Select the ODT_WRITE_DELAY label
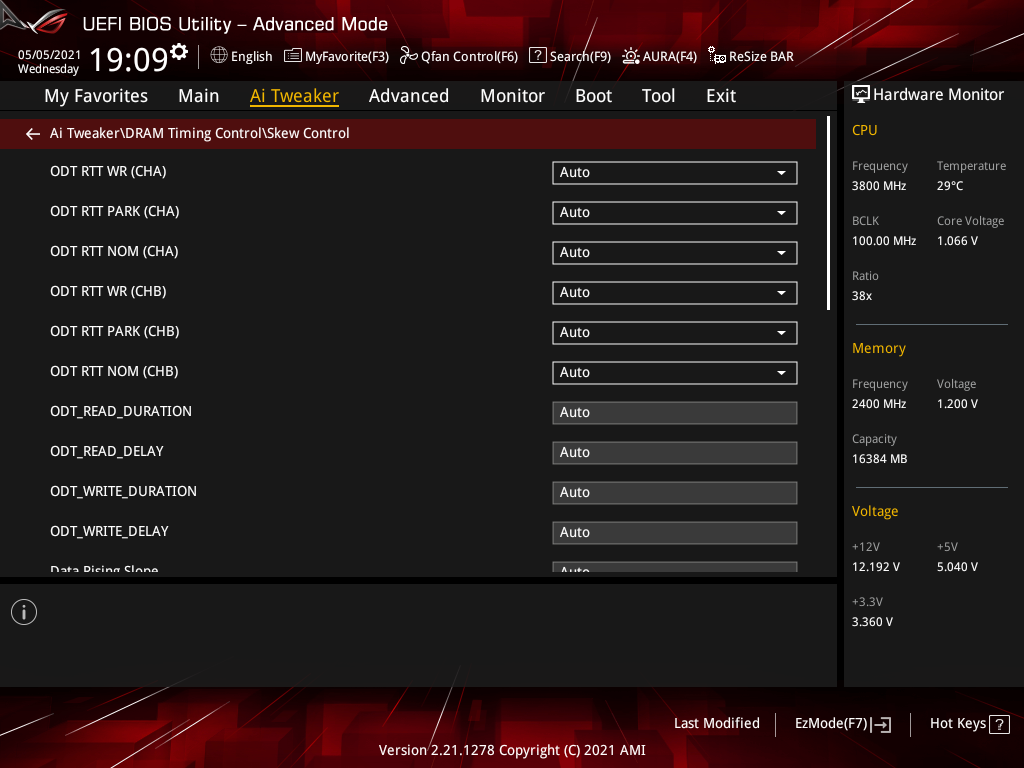The image size is (1024, 768). click(110, 532)
